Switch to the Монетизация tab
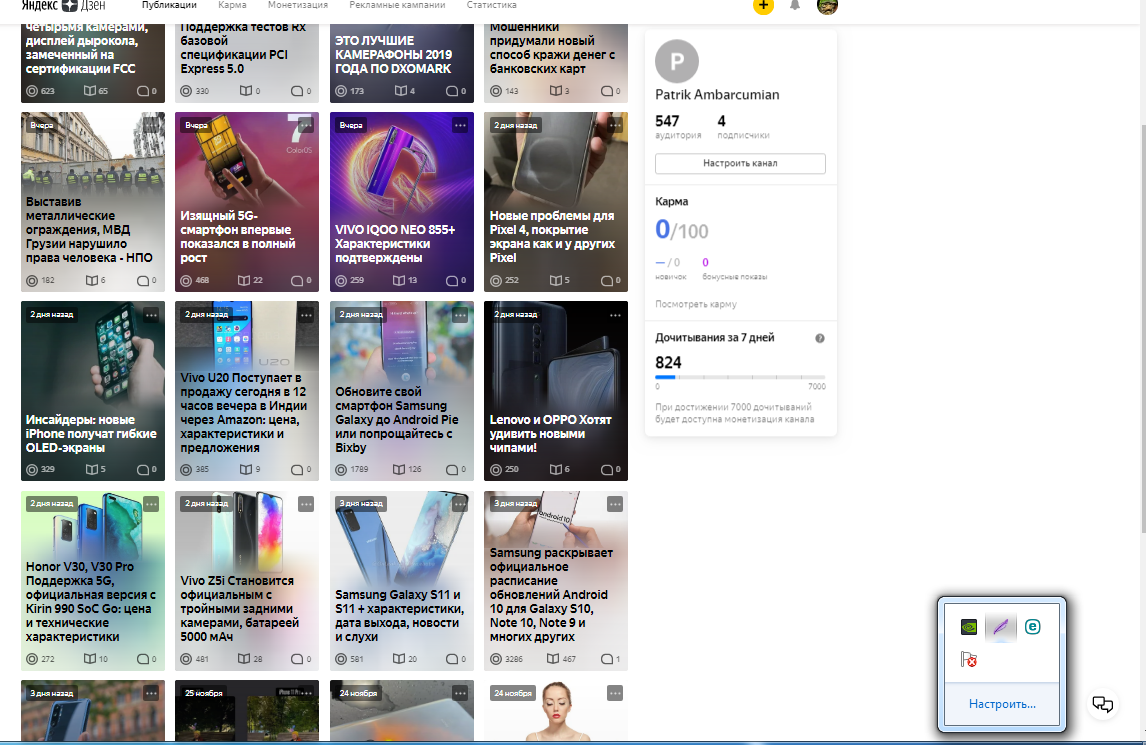The width and height of the screenshot is (1146, 745). tap(298, 5)
